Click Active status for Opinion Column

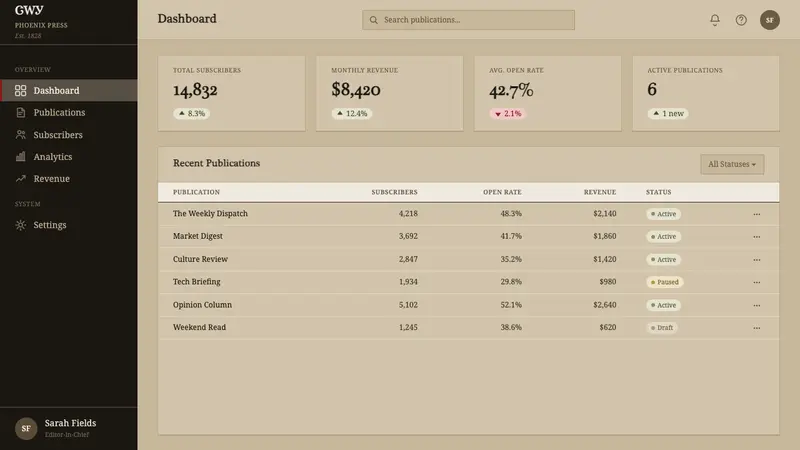pyautogui.click(x=663, y=305)
